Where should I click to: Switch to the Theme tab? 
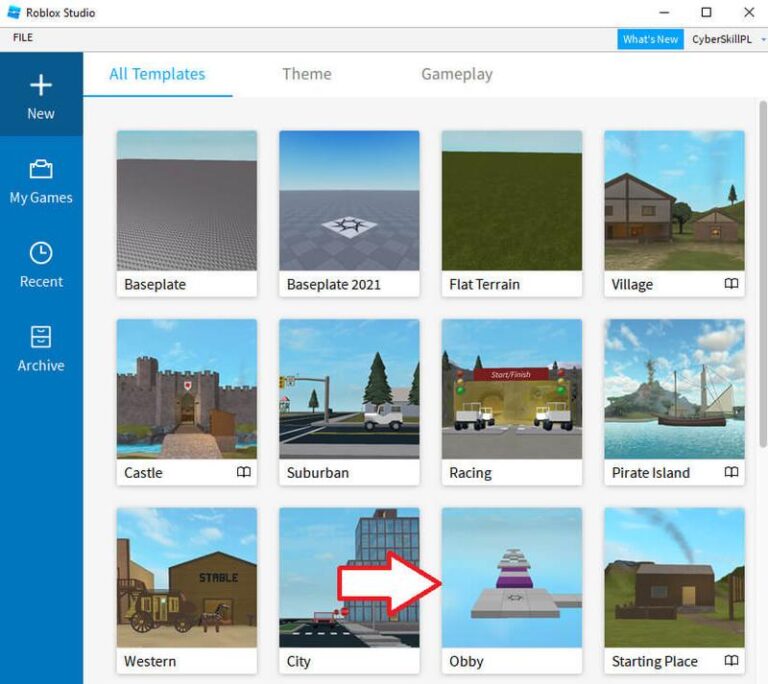click(307, 74)
